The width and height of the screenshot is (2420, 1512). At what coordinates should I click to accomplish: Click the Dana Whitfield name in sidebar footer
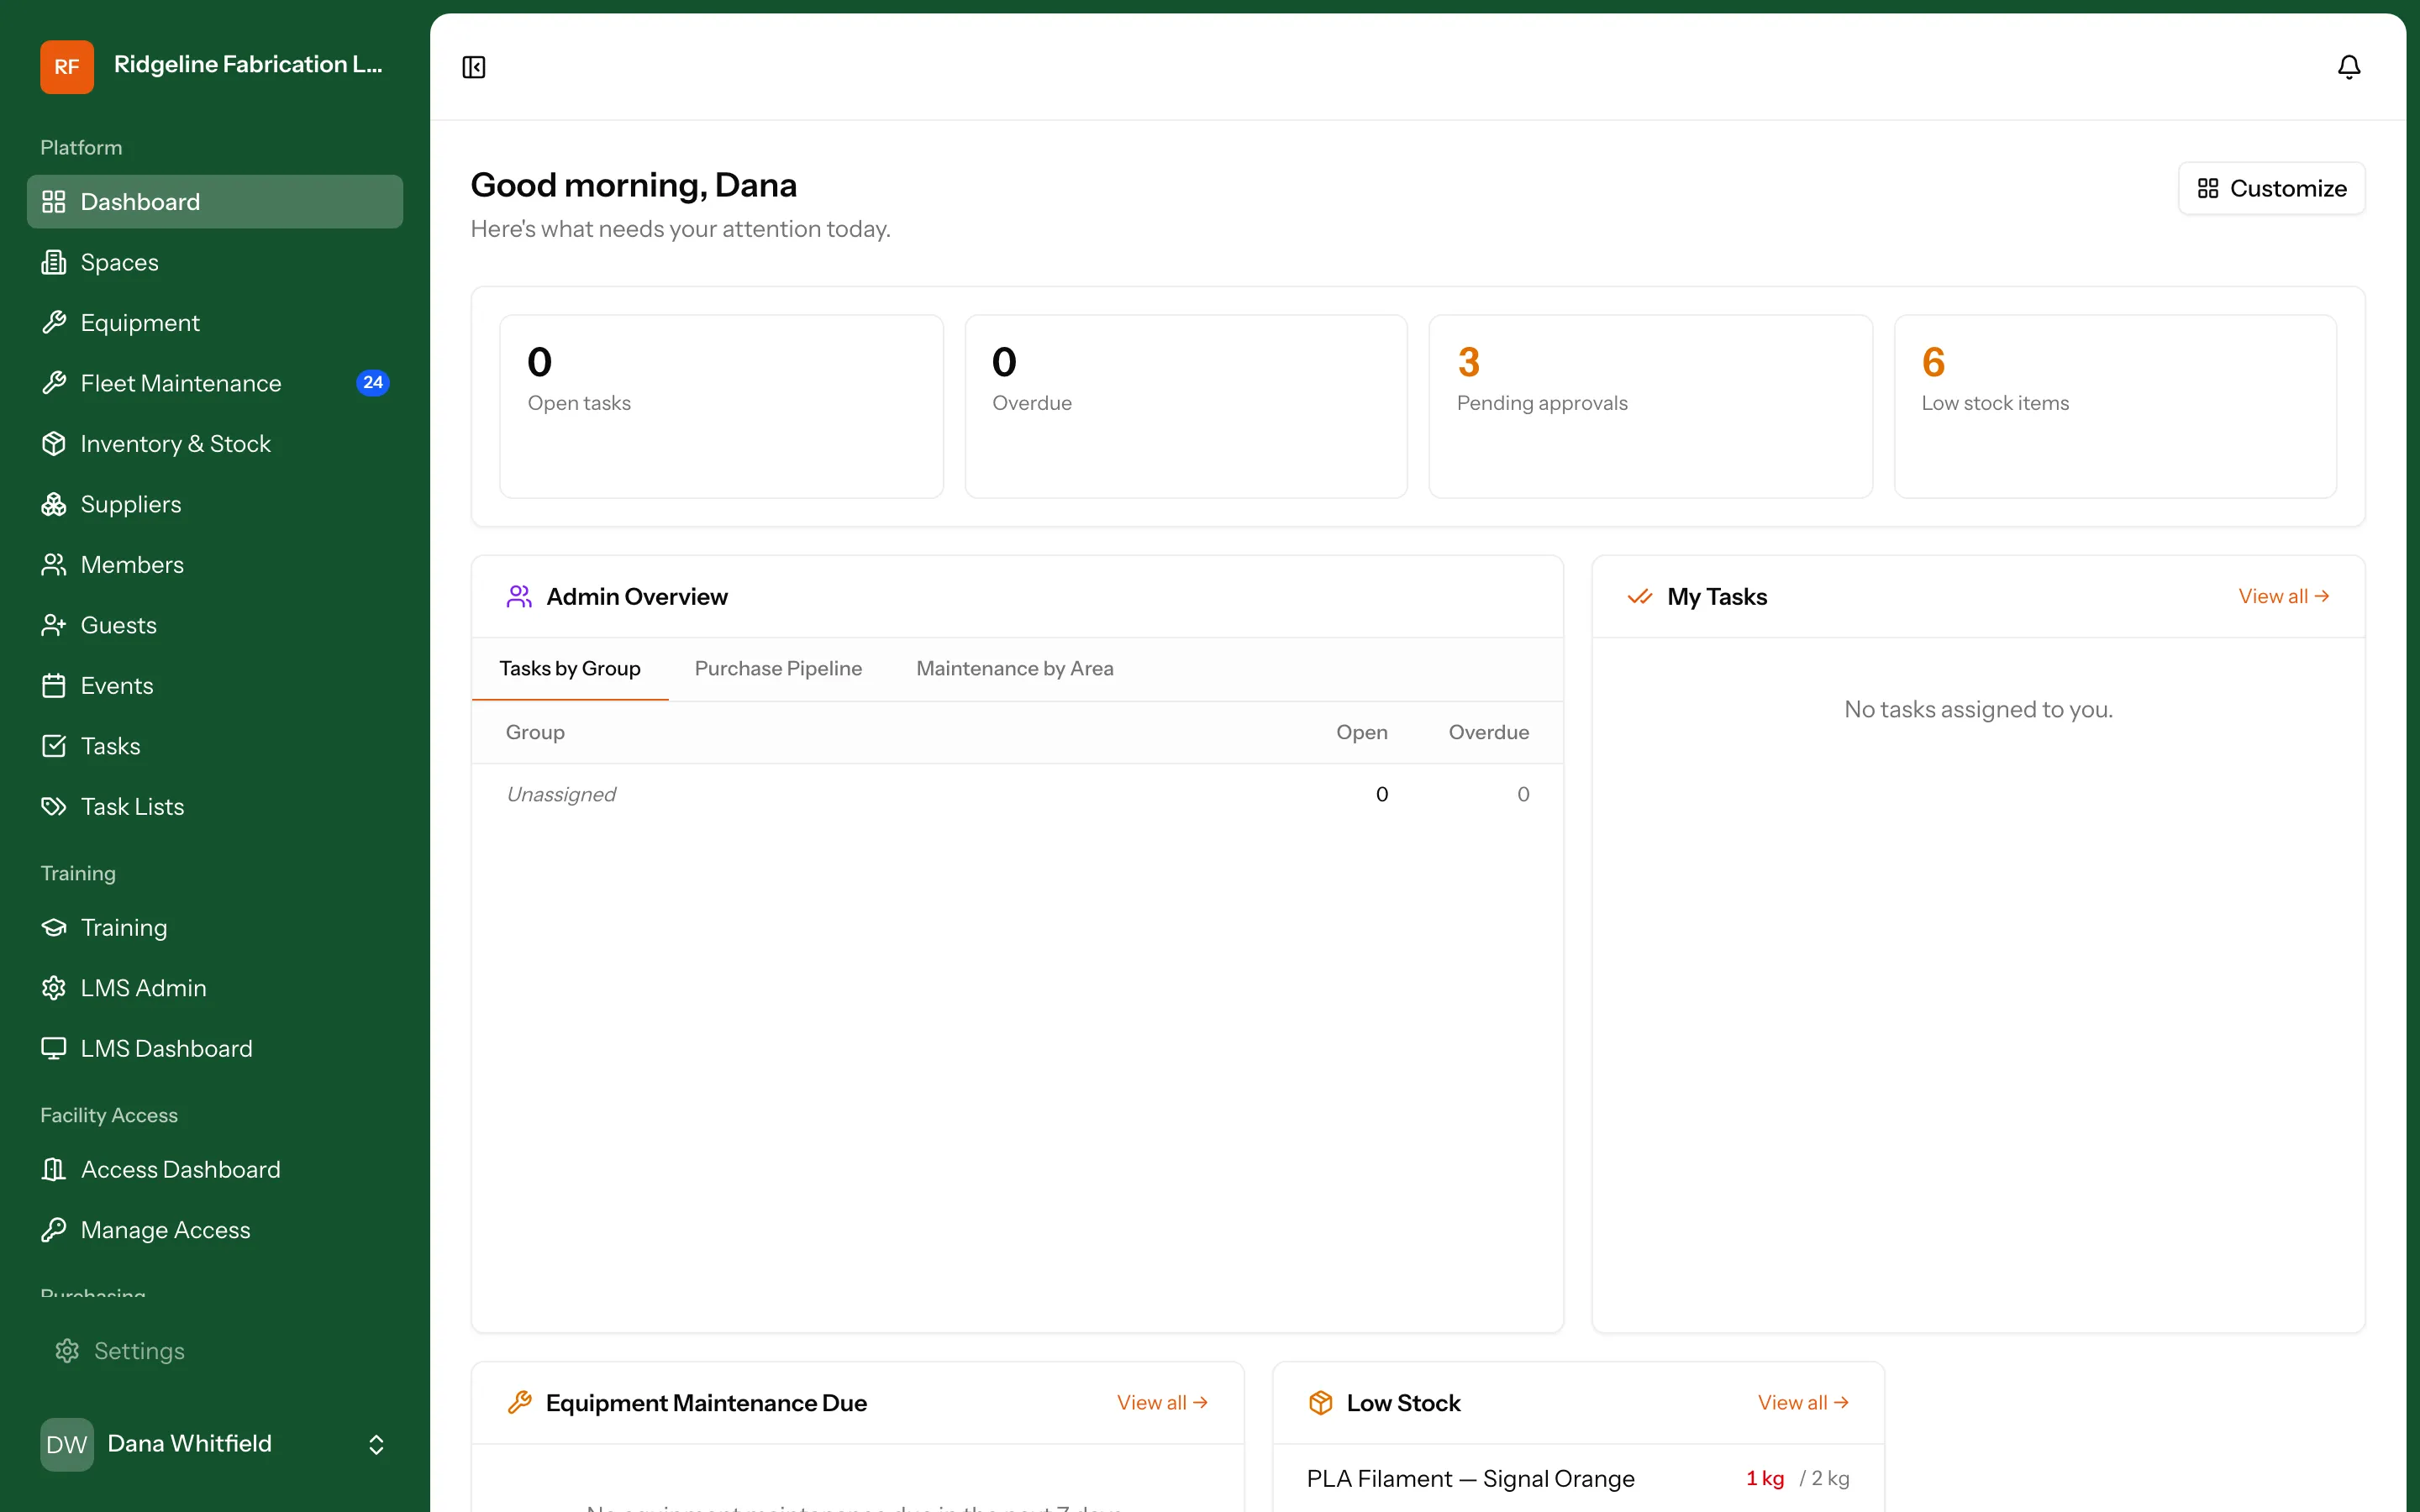pyautogui.click(x=189, y=1443)
